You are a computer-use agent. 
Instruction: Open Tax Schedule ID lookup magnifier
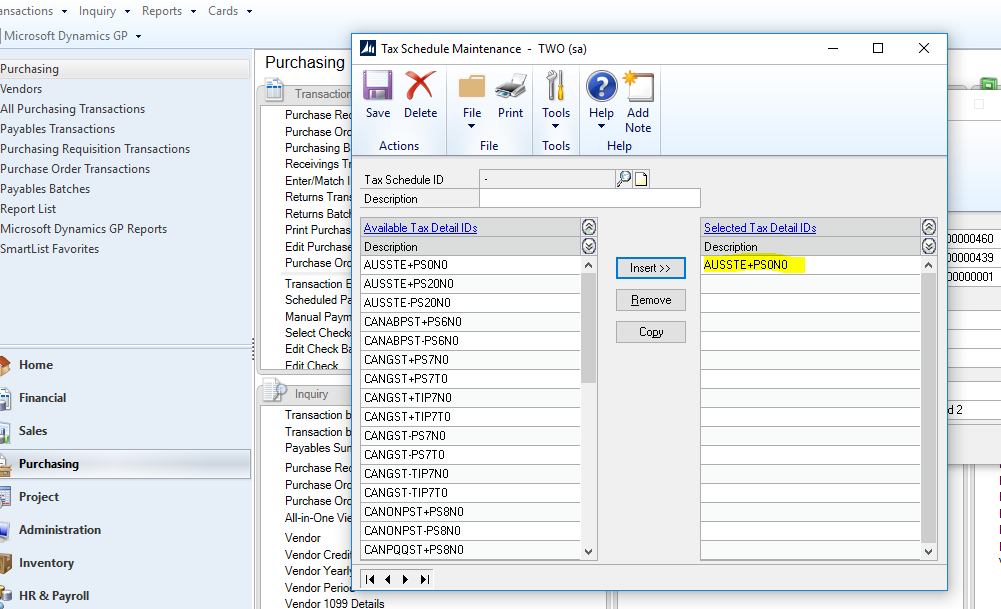[x=624, y=179]
